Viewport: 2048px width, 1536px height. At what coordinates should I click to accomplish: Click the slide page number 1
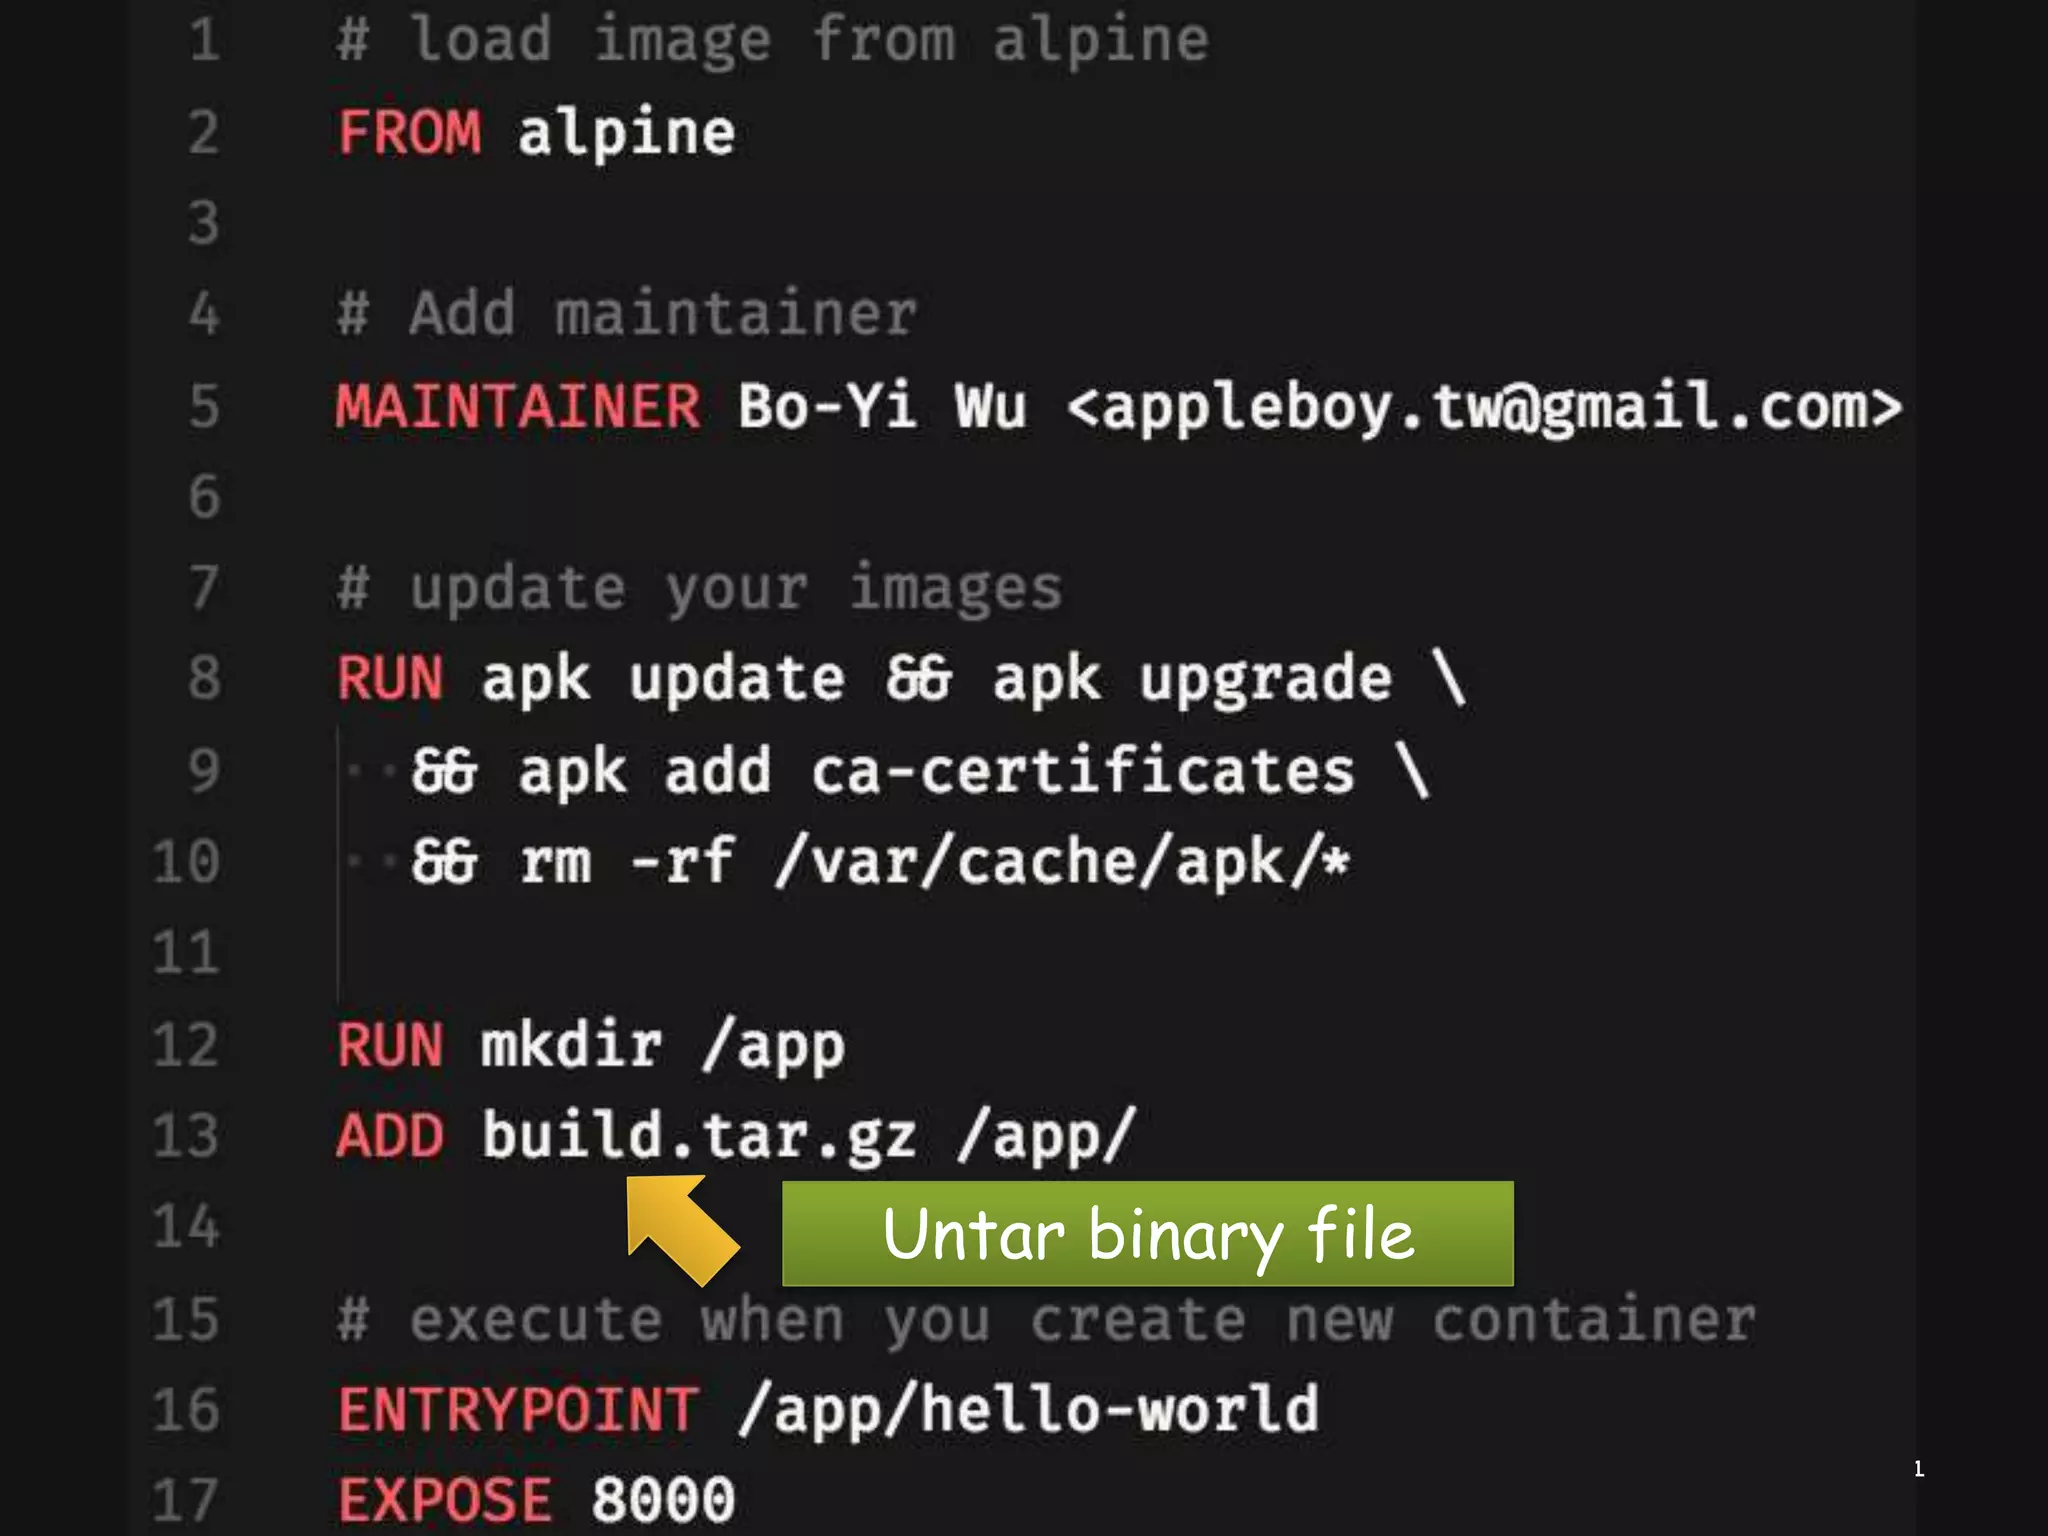click(1918, 1469)
